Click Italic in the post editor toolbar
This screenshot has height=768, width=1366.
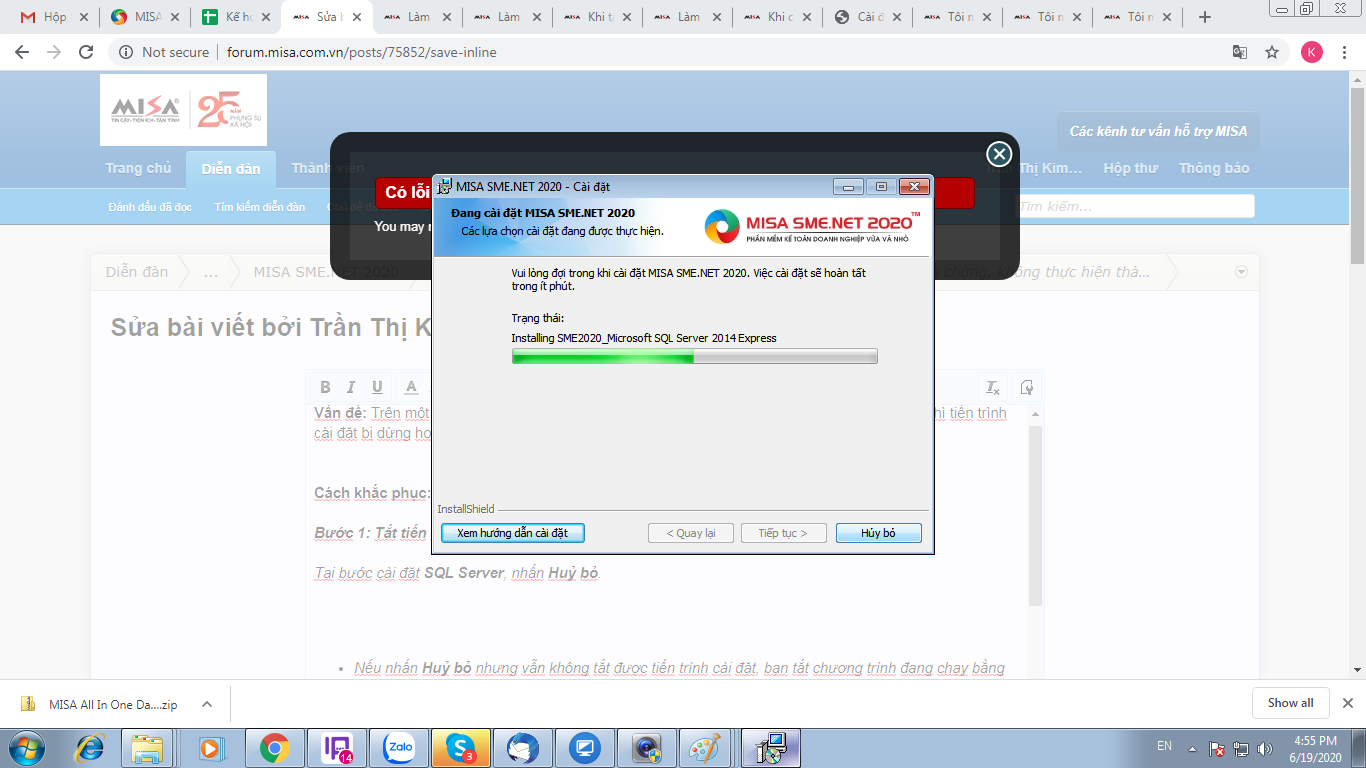pos(351,387)
